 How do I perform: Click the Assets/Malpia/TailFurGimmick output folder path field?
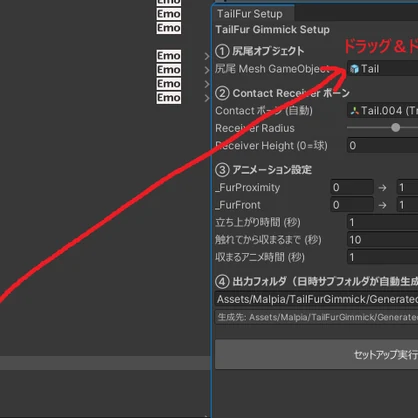(316, 299)
